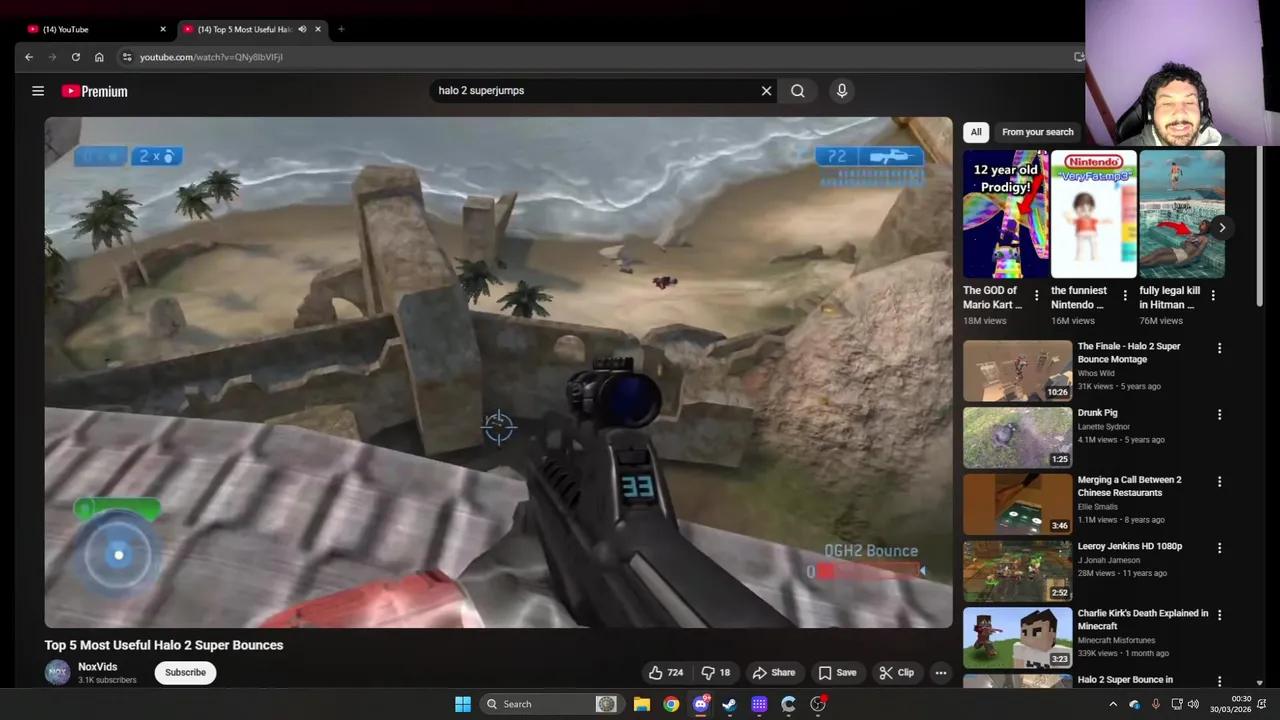
Task: Mute the tab via speaker icon
Action: click(302, 29)
